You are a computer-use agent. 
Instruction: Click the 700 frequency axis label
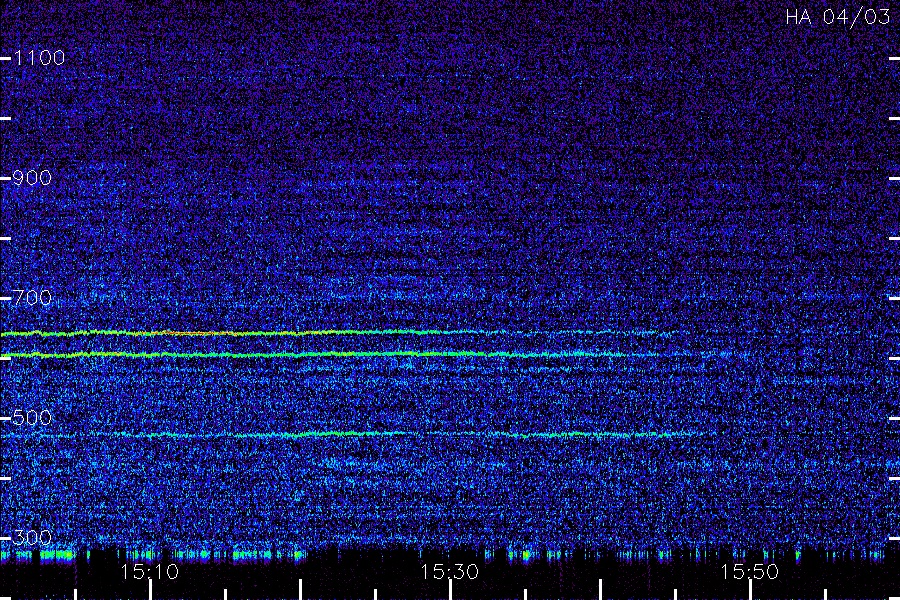point(32,297)
